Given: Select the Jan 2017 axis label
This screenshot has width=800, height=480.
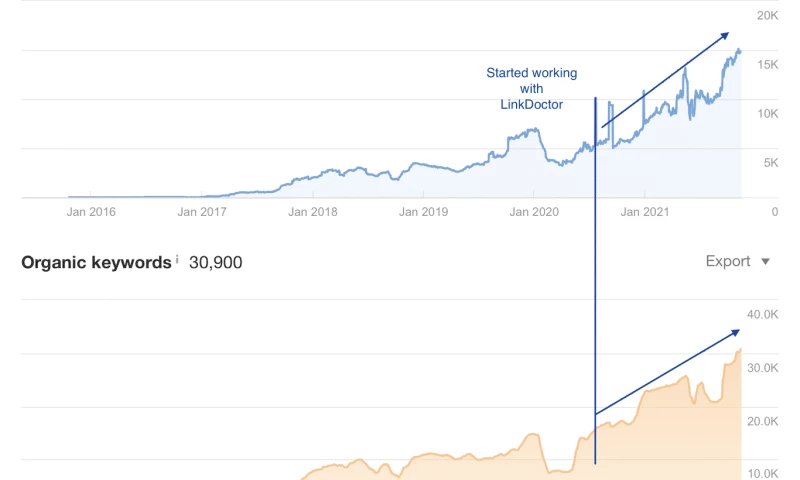Looking at the screenshot, I should [202, 212].
